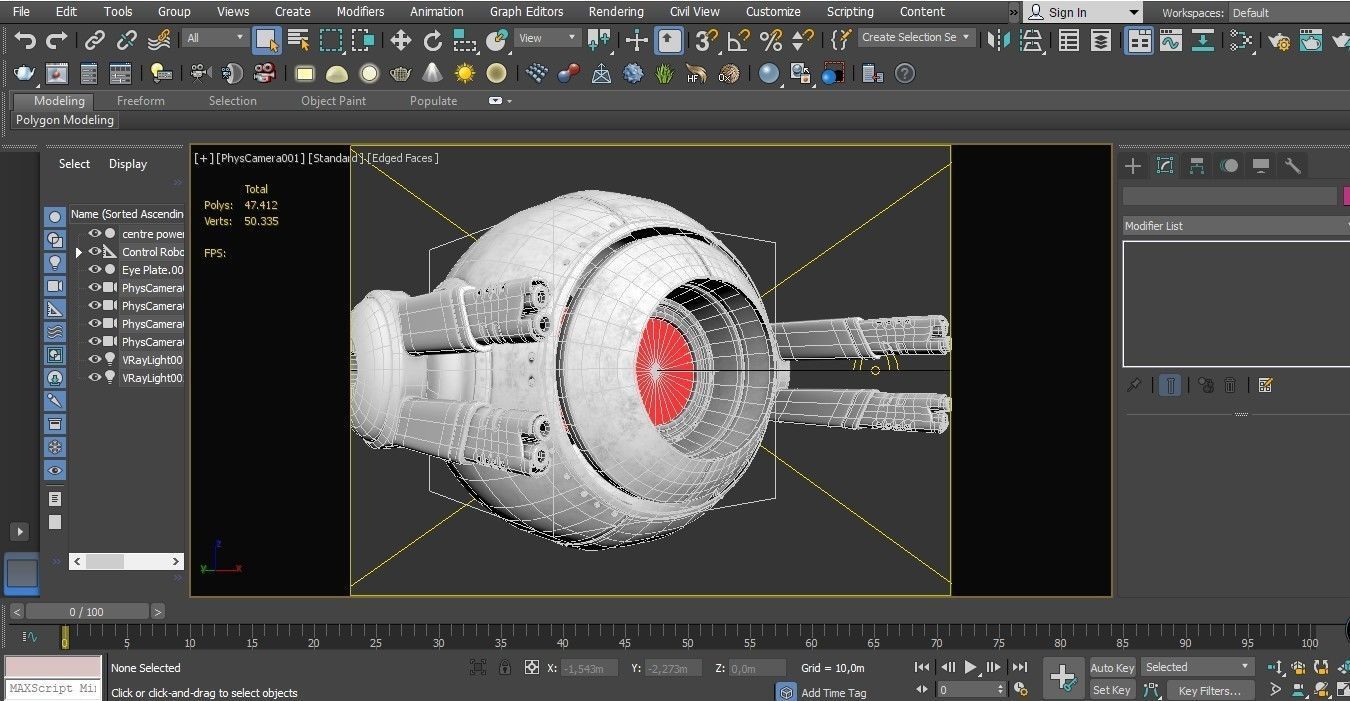Click the Auto Key button

point(1112,668)
